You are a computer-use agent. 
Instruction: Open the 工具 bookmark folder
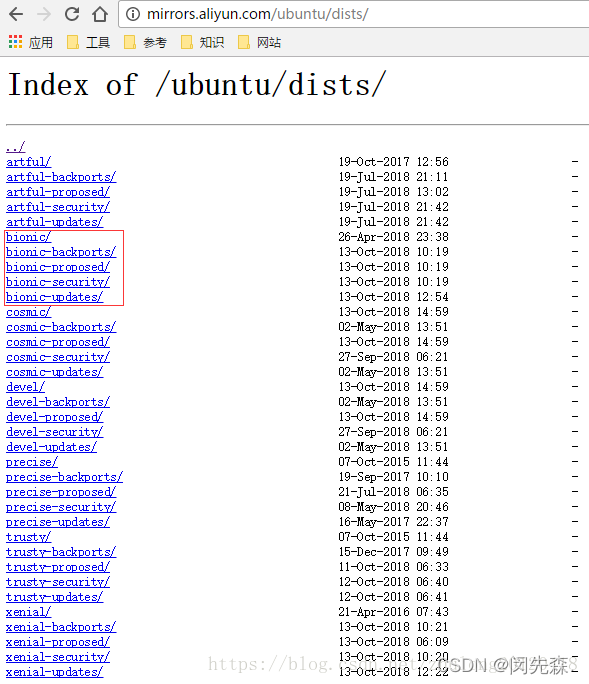point(88,42)
